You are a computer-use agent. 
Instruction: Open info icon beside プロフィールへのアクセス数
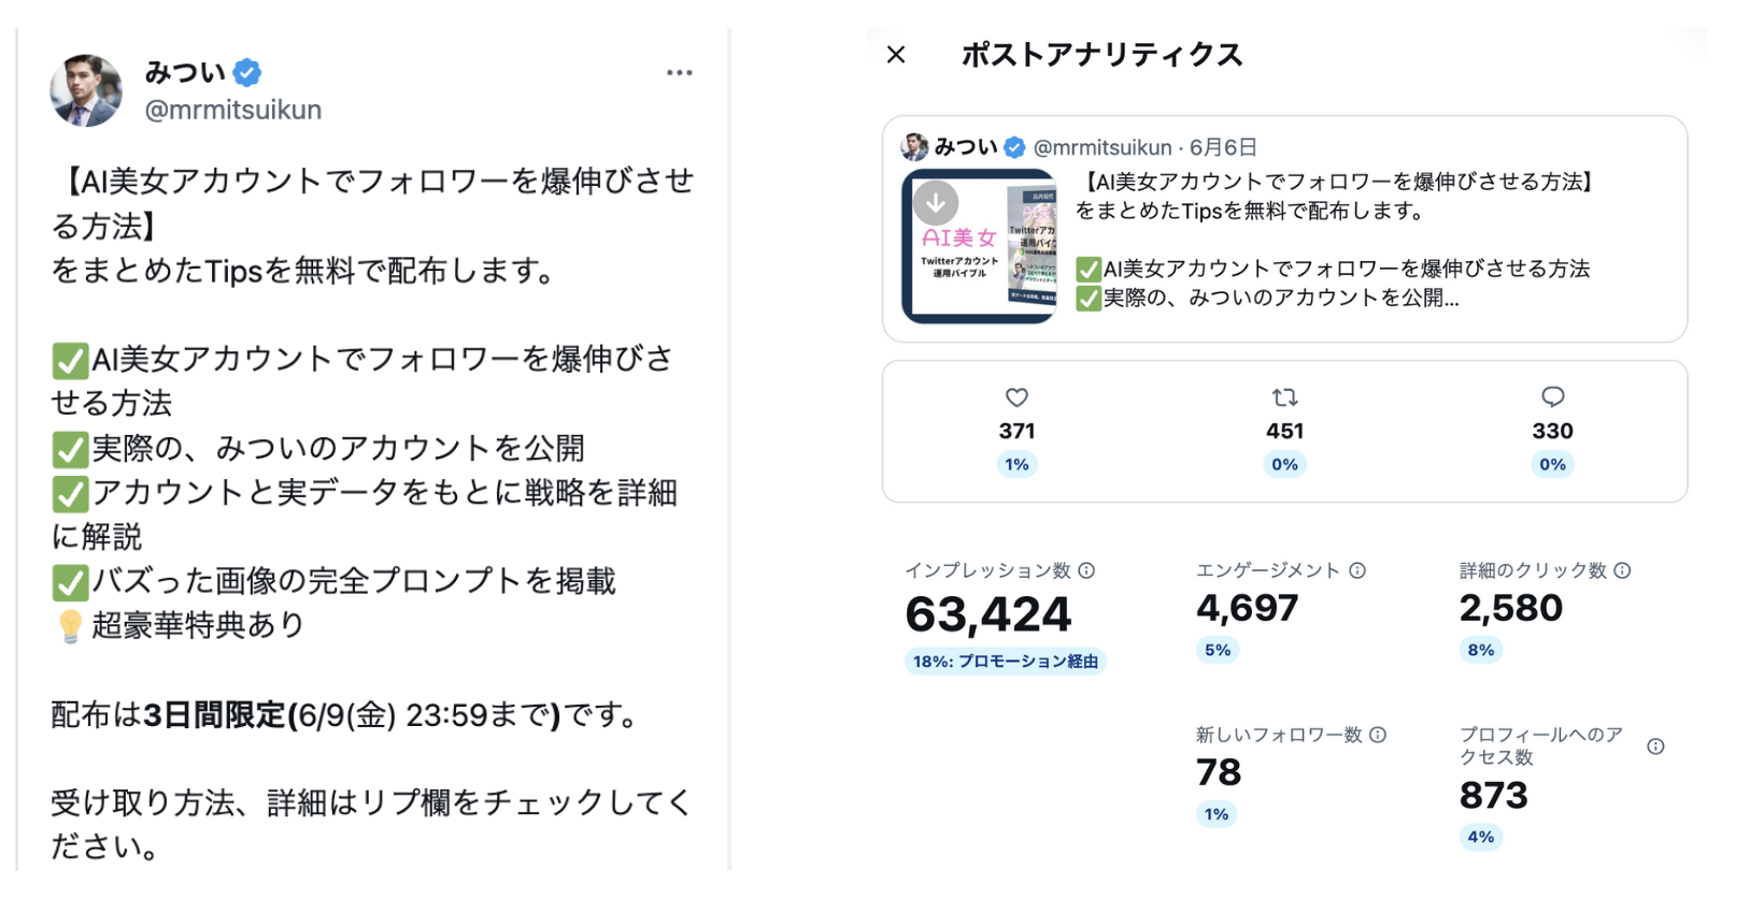tap(1656, 746)
